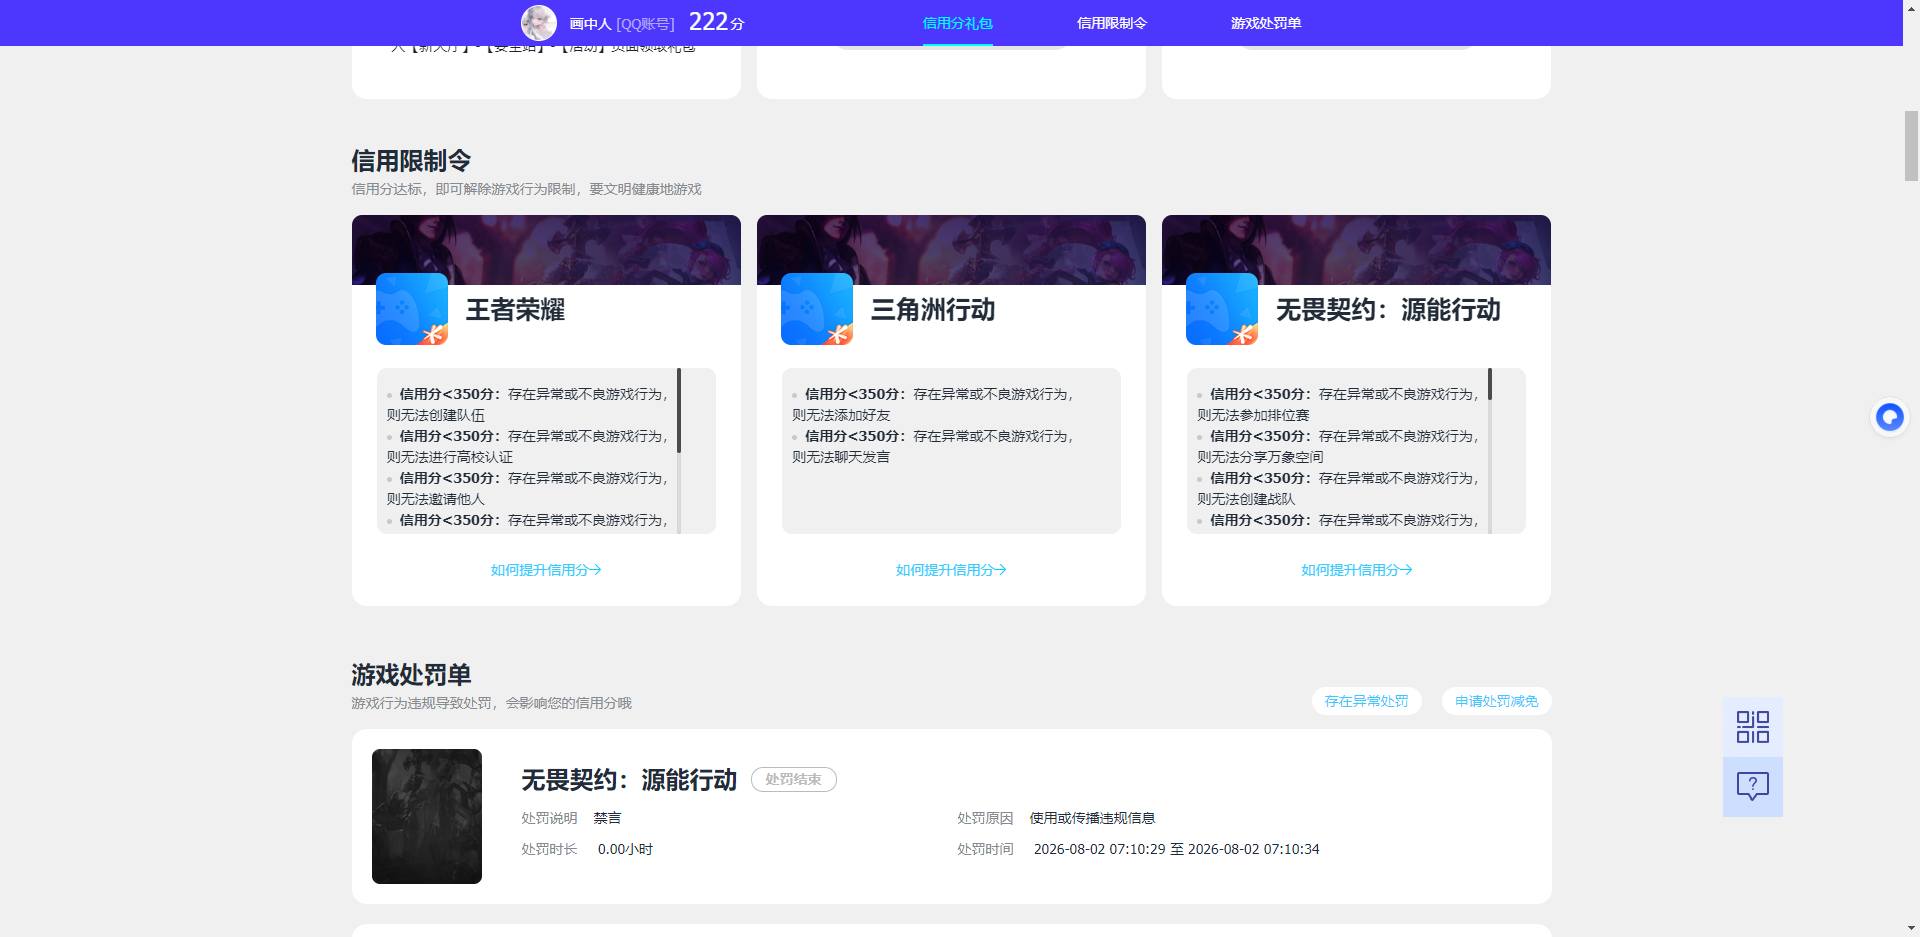Screen dimensions: 1920x937
Task: Click the 则无法分享万象空间 restriction text
Action: pyautogui.click(x=1260, y=457)
